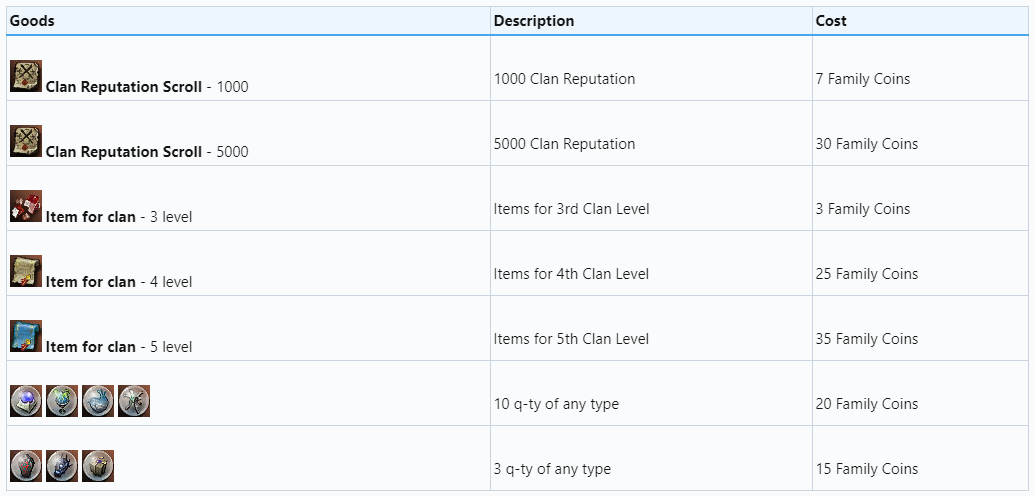Click the Cost column header
This screenshot has height=496, width=1035.
[831, 21]
